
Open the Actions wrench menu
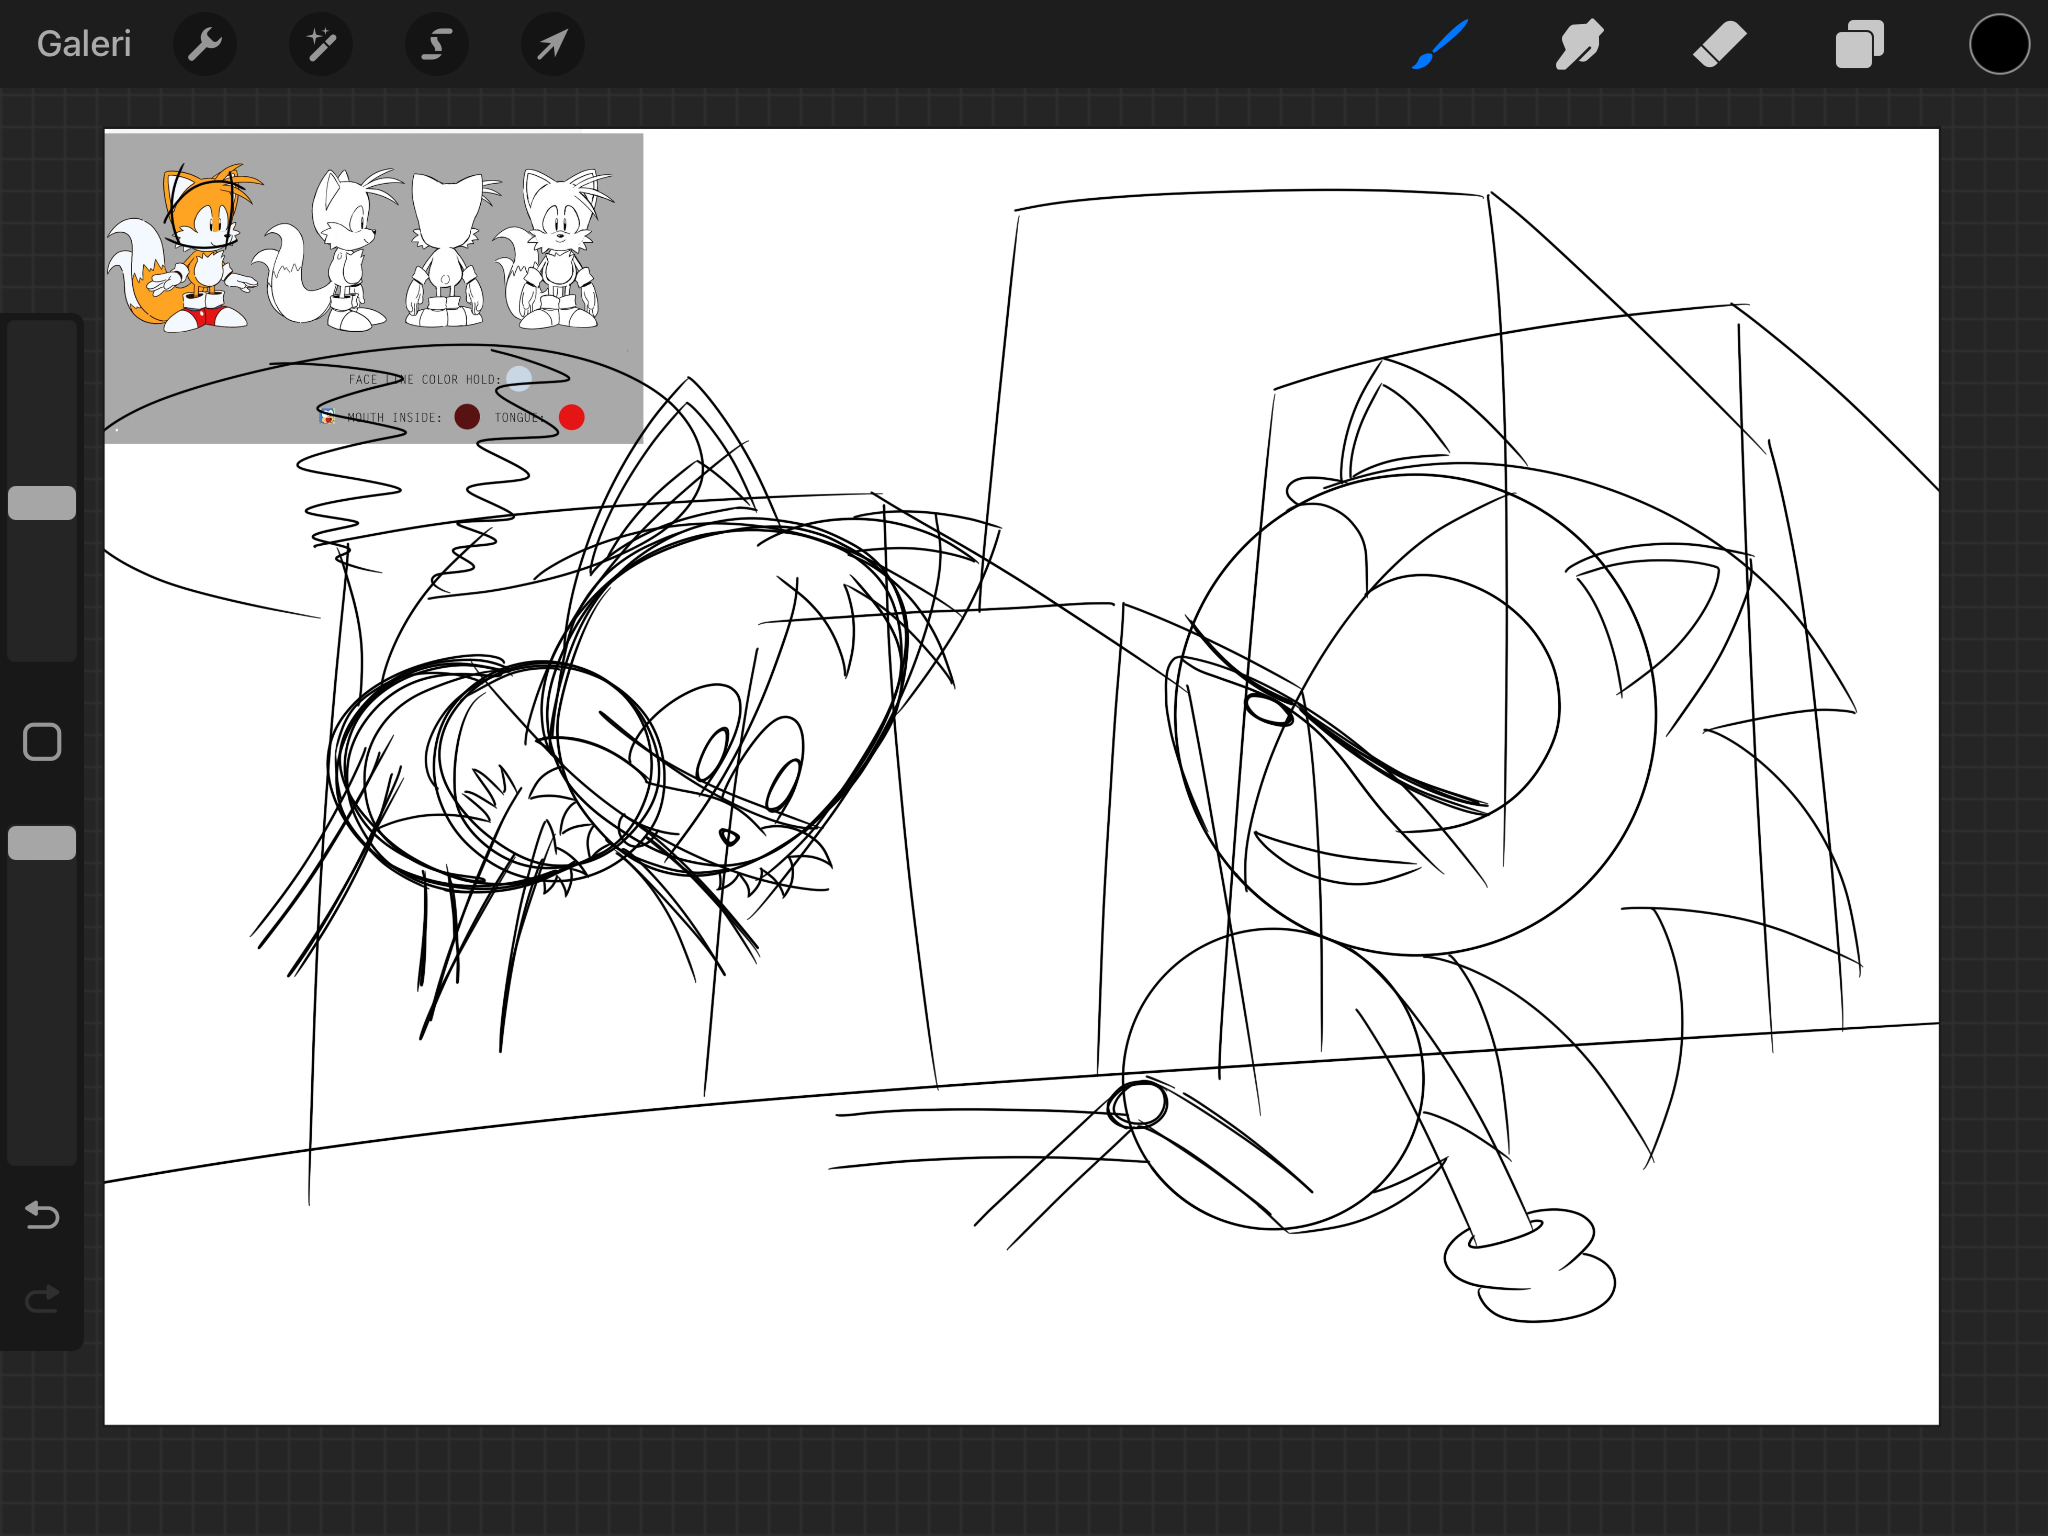pyautogui.click(x=205, y=44)
